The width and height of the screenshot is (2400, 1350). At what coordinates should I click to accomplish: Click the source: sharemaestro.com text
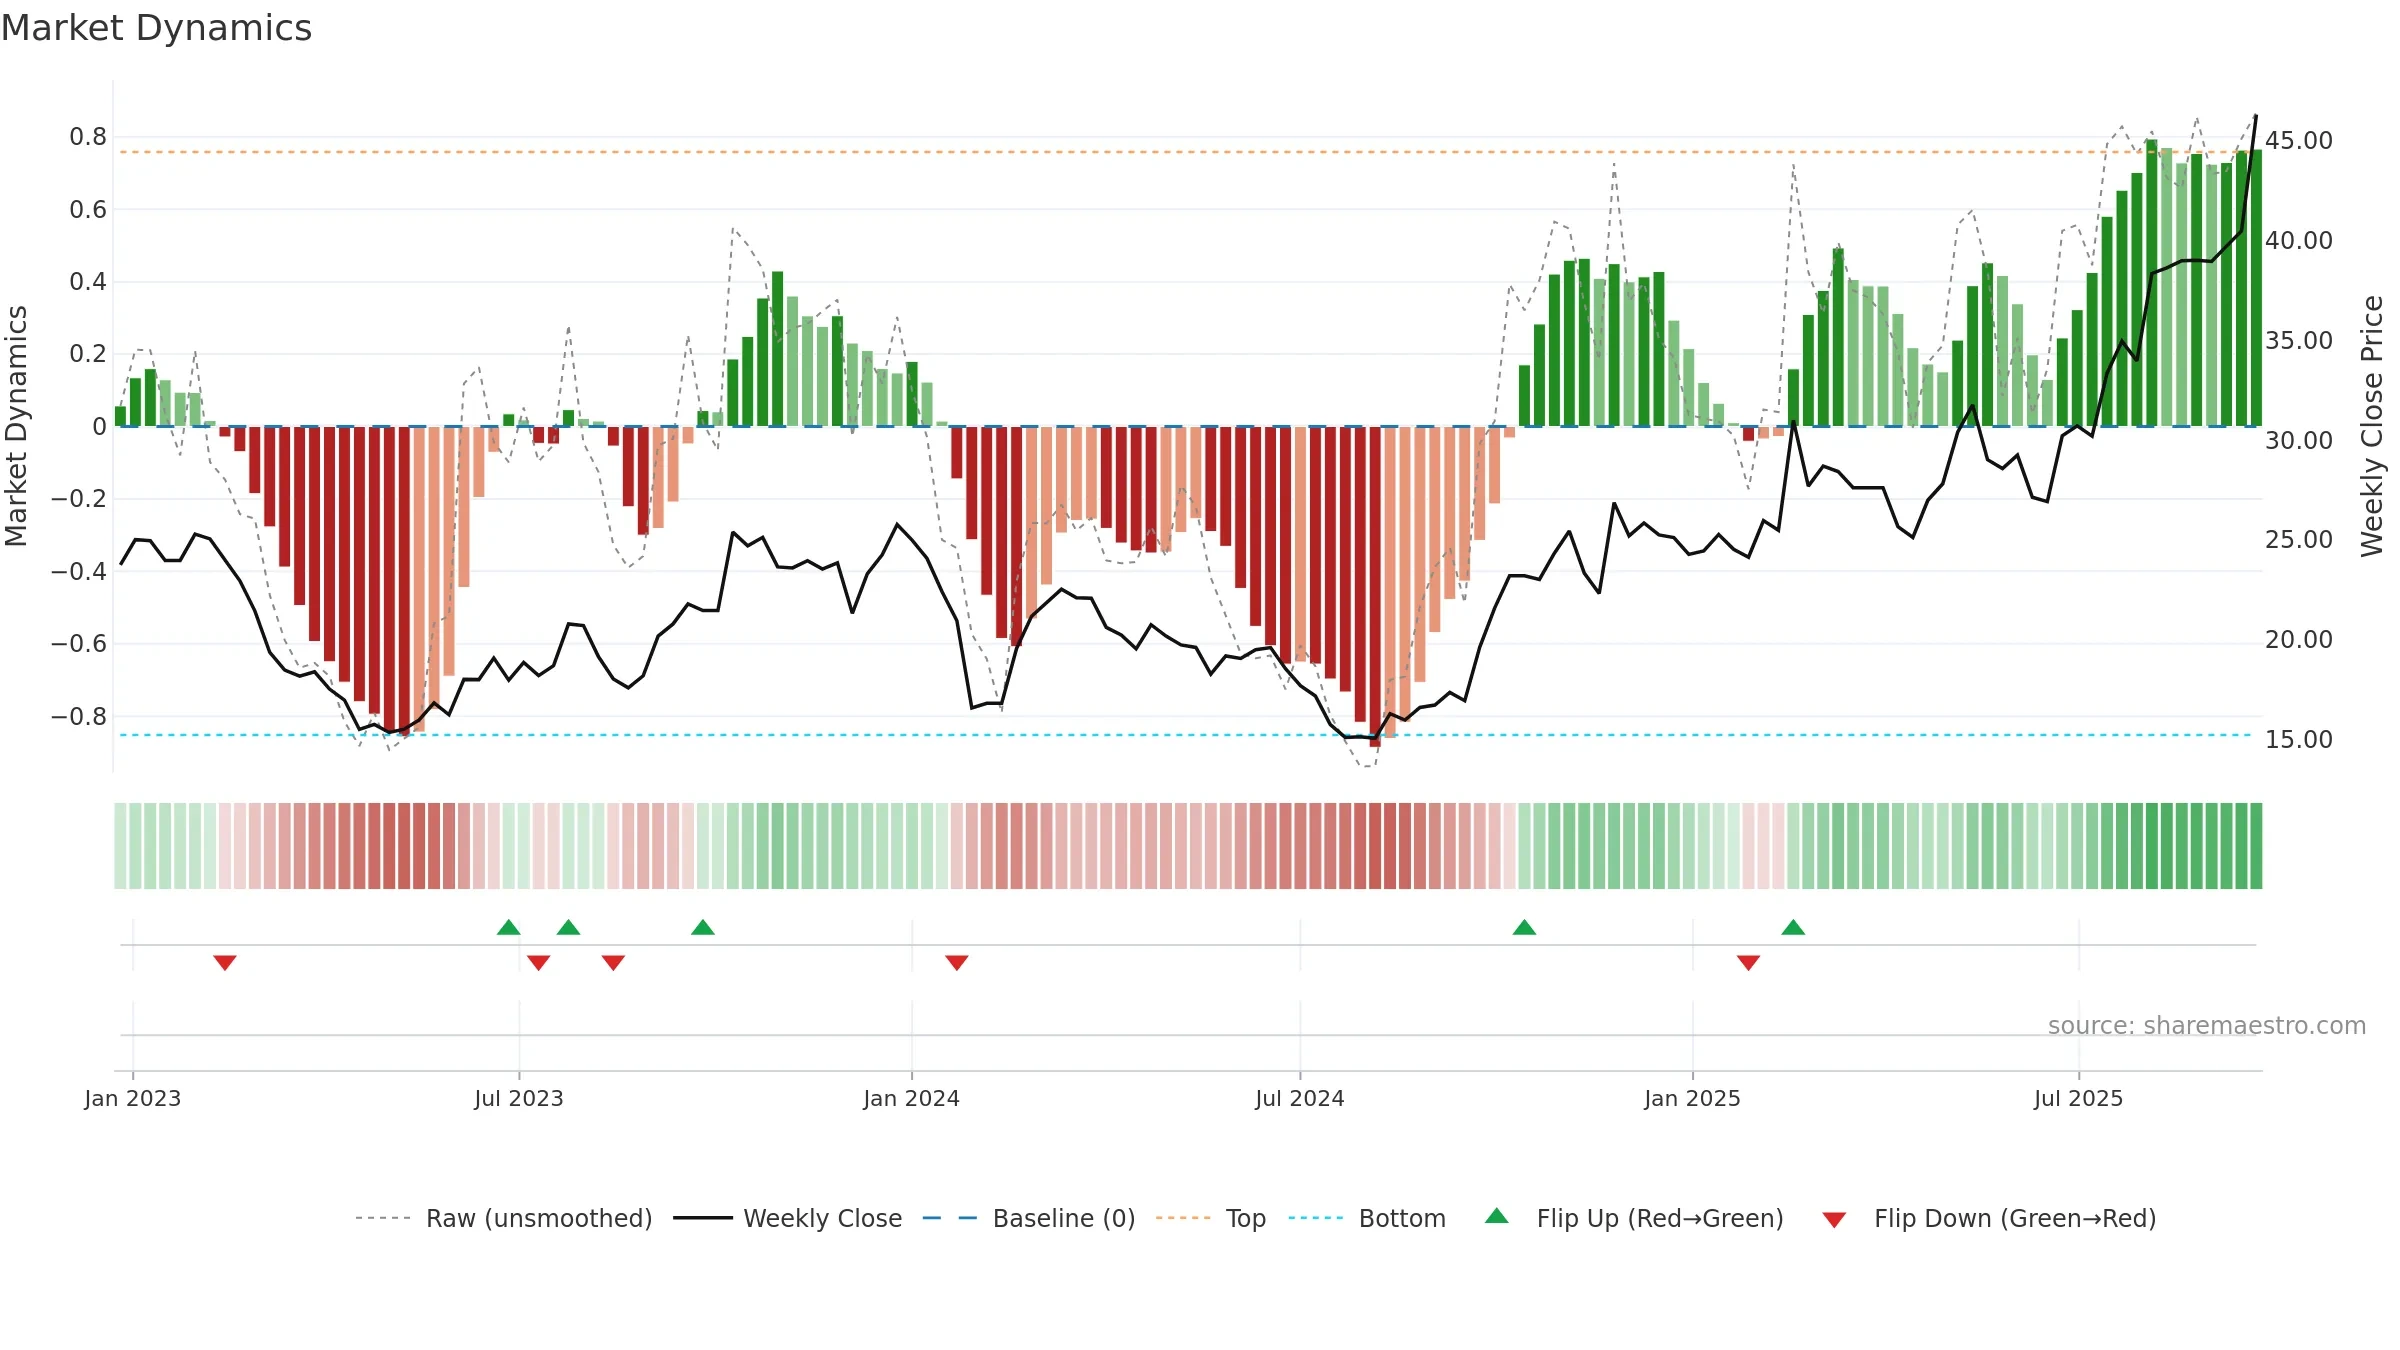coord(2207,1026)
